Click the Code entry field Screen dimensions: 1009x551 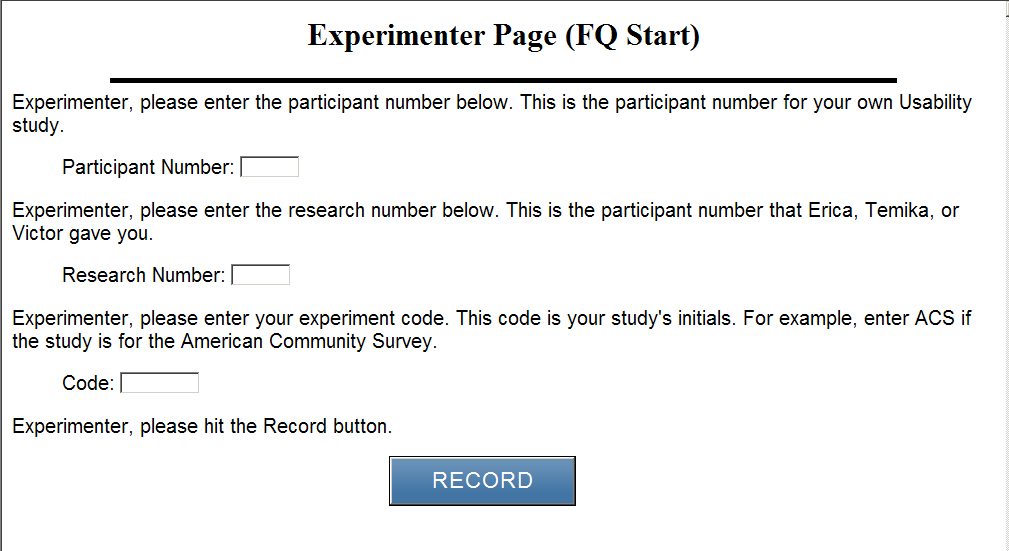pyautogui.click(x=159, y=383)
